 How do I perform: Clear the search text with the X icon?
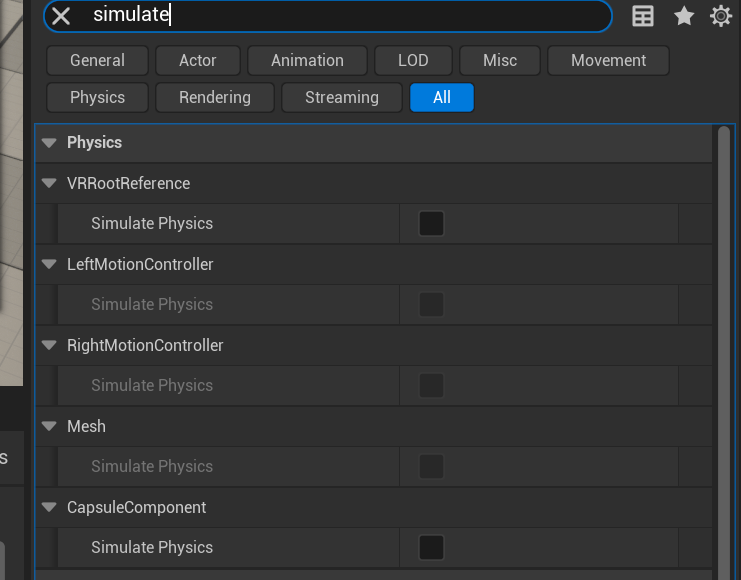pyautogui.click(x=61, y=15)
